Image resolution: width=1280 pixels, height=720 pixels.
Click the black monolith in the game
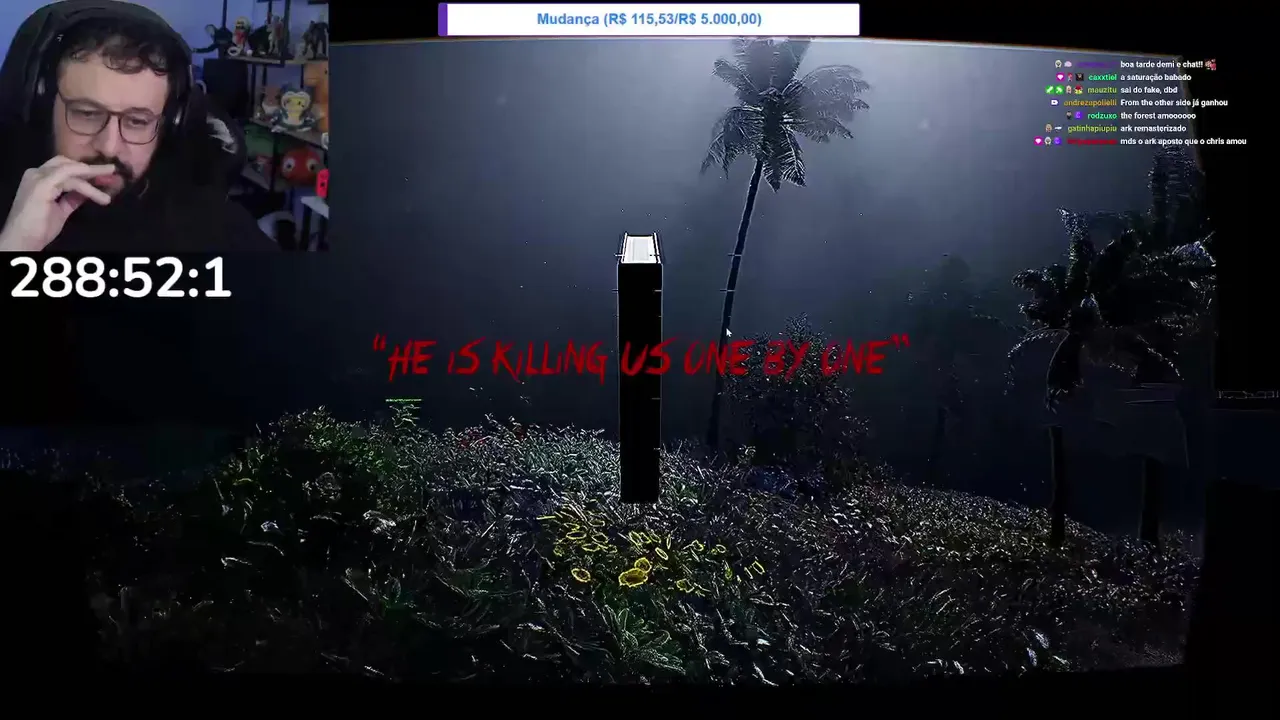pyautogui.click(x=639, y=368)
